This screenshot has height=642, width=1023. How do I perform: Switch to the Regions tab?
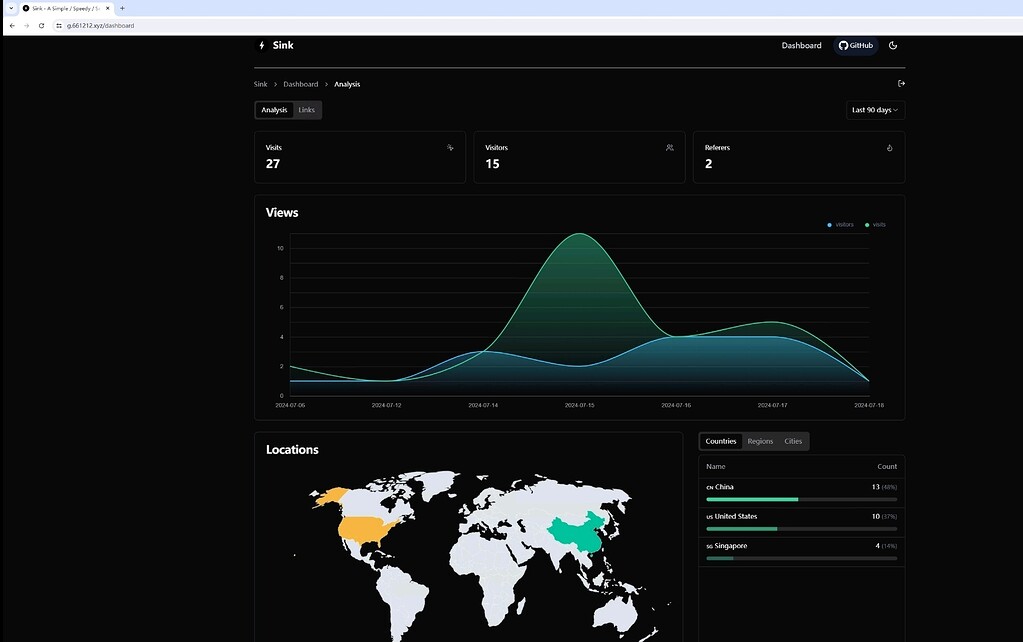760,441
